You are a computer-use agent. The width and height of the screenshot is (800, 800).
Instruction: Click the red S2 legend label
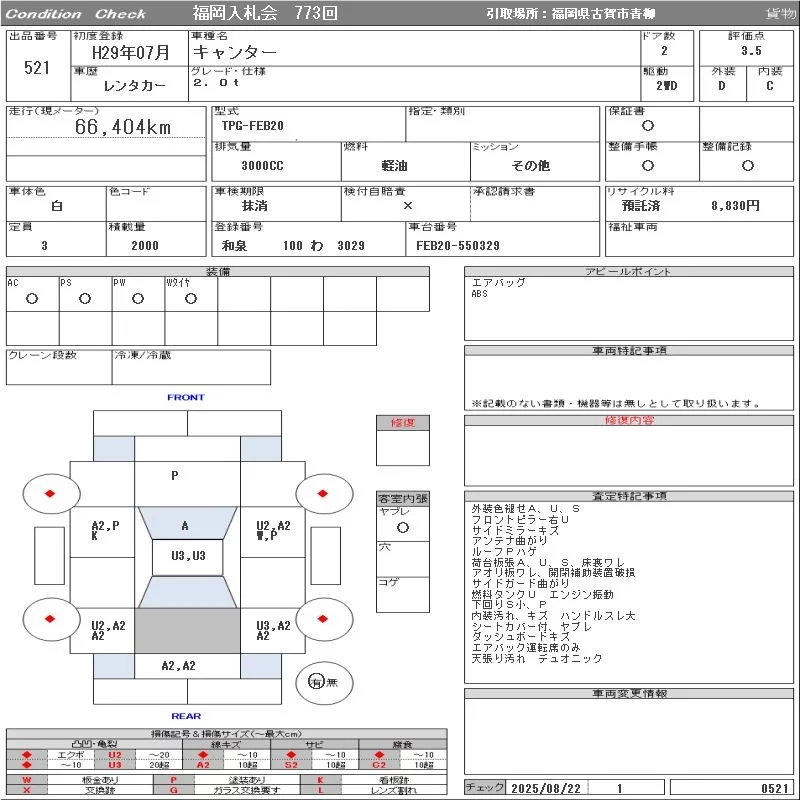click(x=291, y=765)
